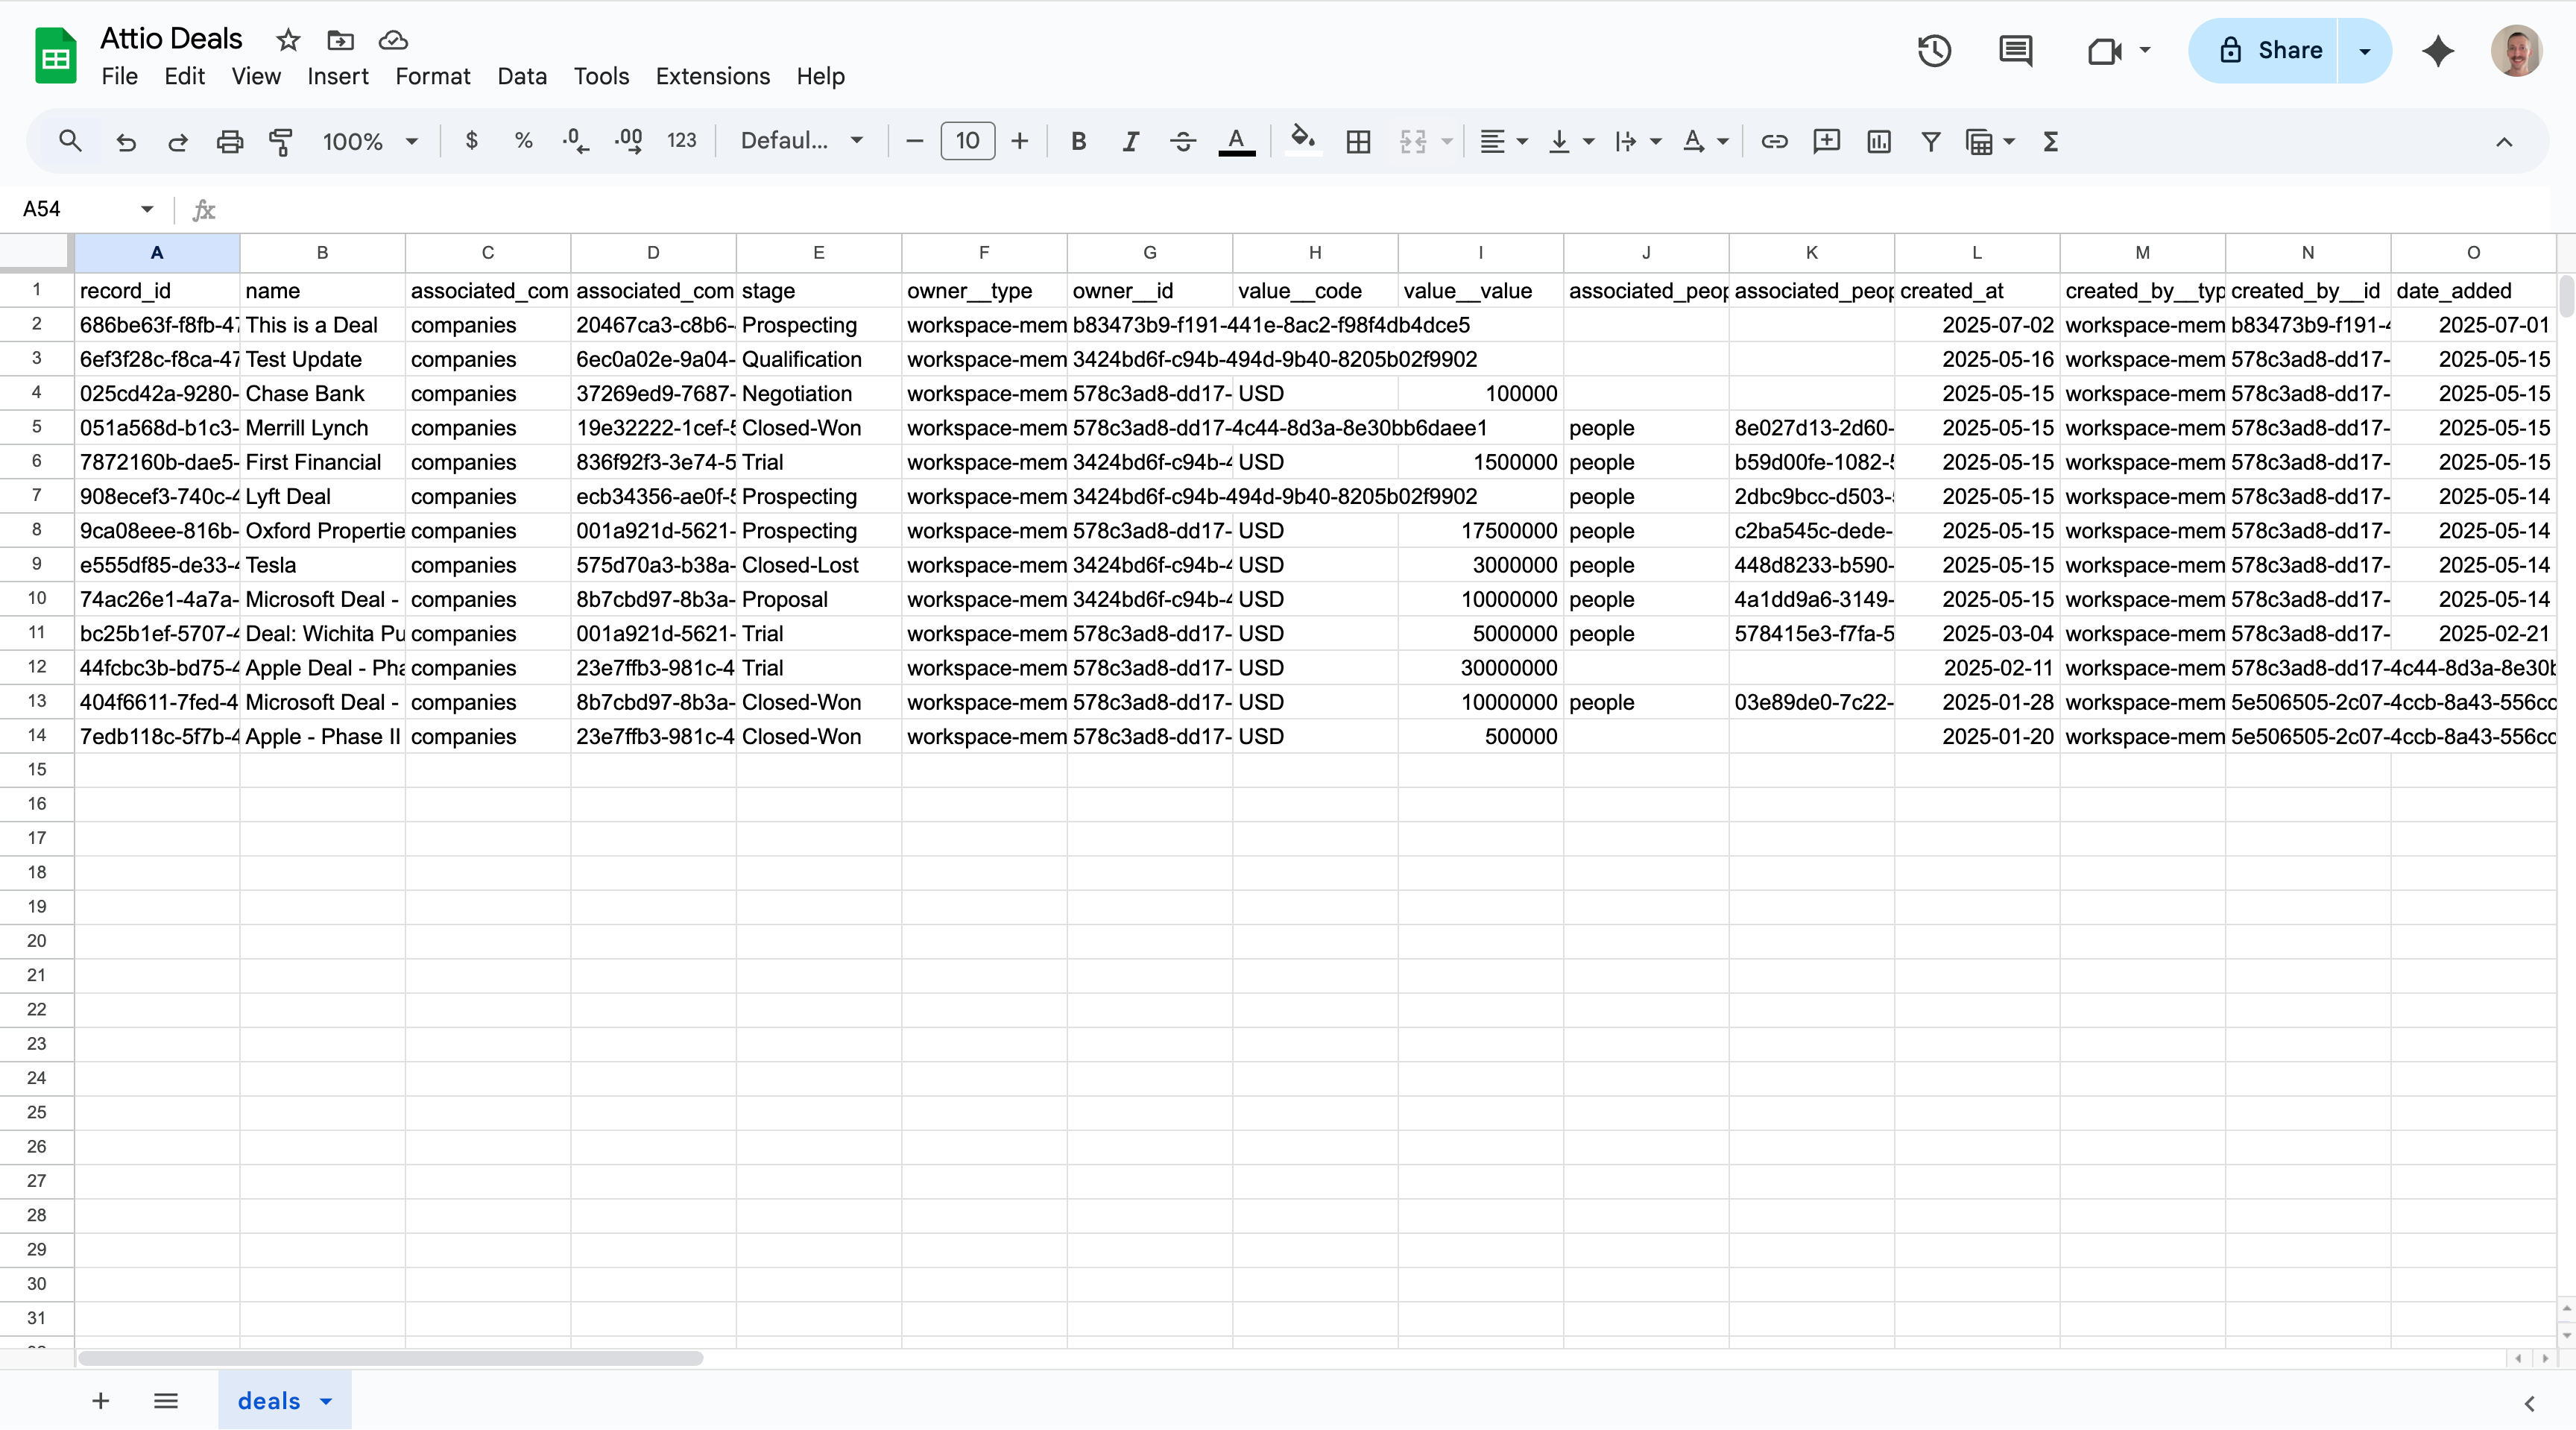Star the Attio Deals document
Viewport: 2576px width, 1430px height.
[x=288, y=40]
